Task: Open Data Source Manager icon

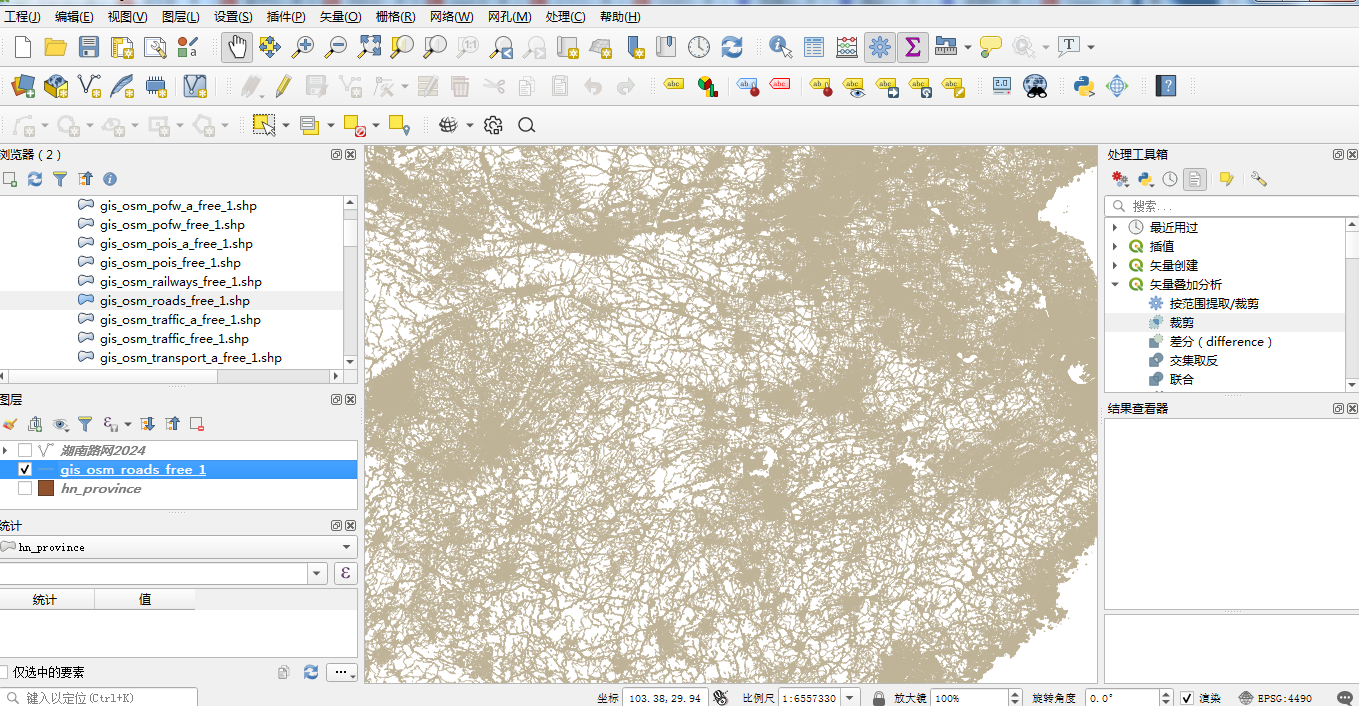Action: (22, 86)
